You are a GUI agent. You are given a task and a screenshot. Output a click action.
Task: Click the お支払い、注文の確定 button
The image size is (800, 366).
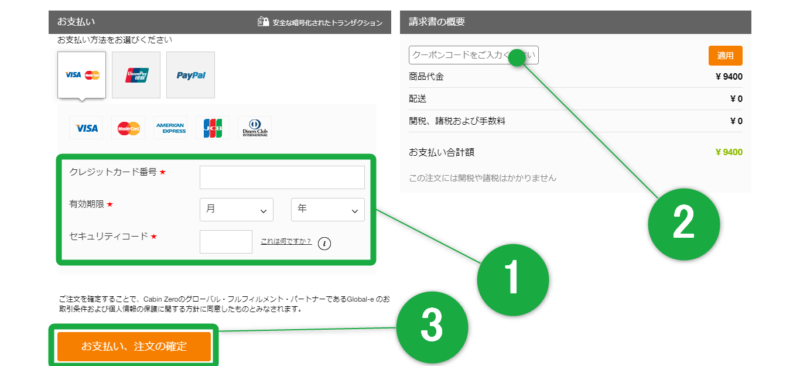click(x=134, y=347)
